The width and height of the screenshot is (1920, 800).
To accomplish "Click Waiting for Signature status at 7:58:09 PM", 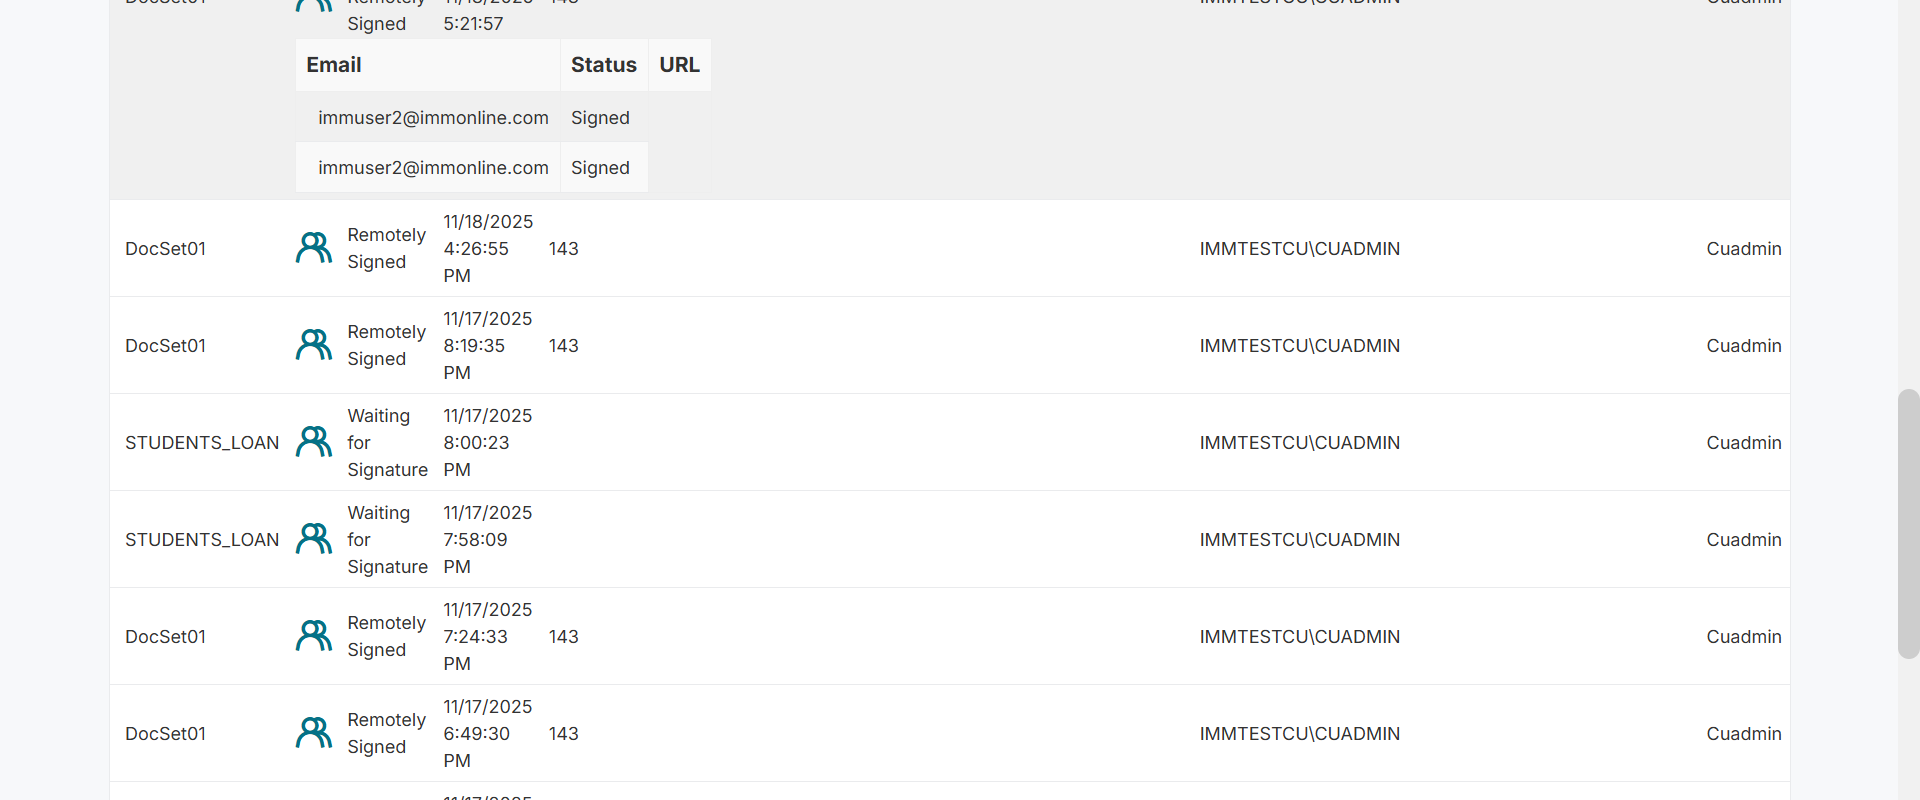I will 386,539.
